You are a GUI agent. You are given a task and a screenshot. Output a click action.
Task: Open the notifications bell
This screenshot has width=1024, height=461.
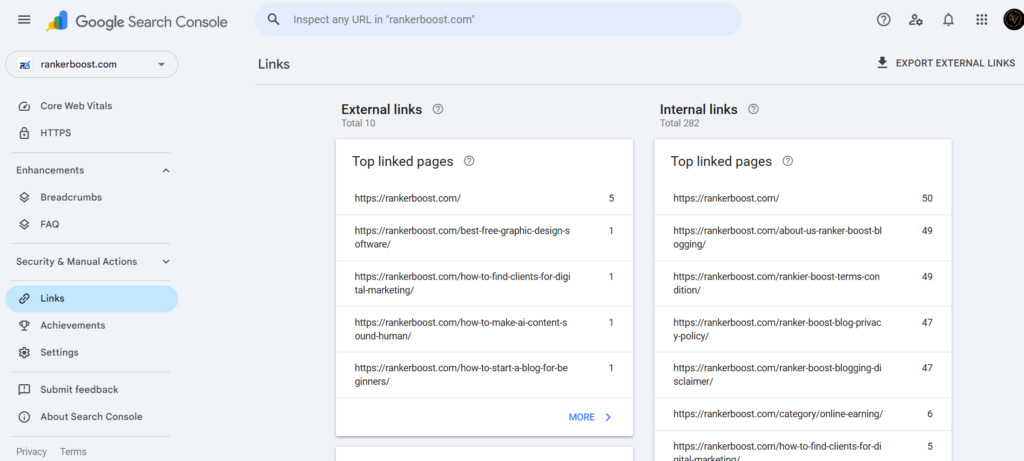(x=948, y=20)
